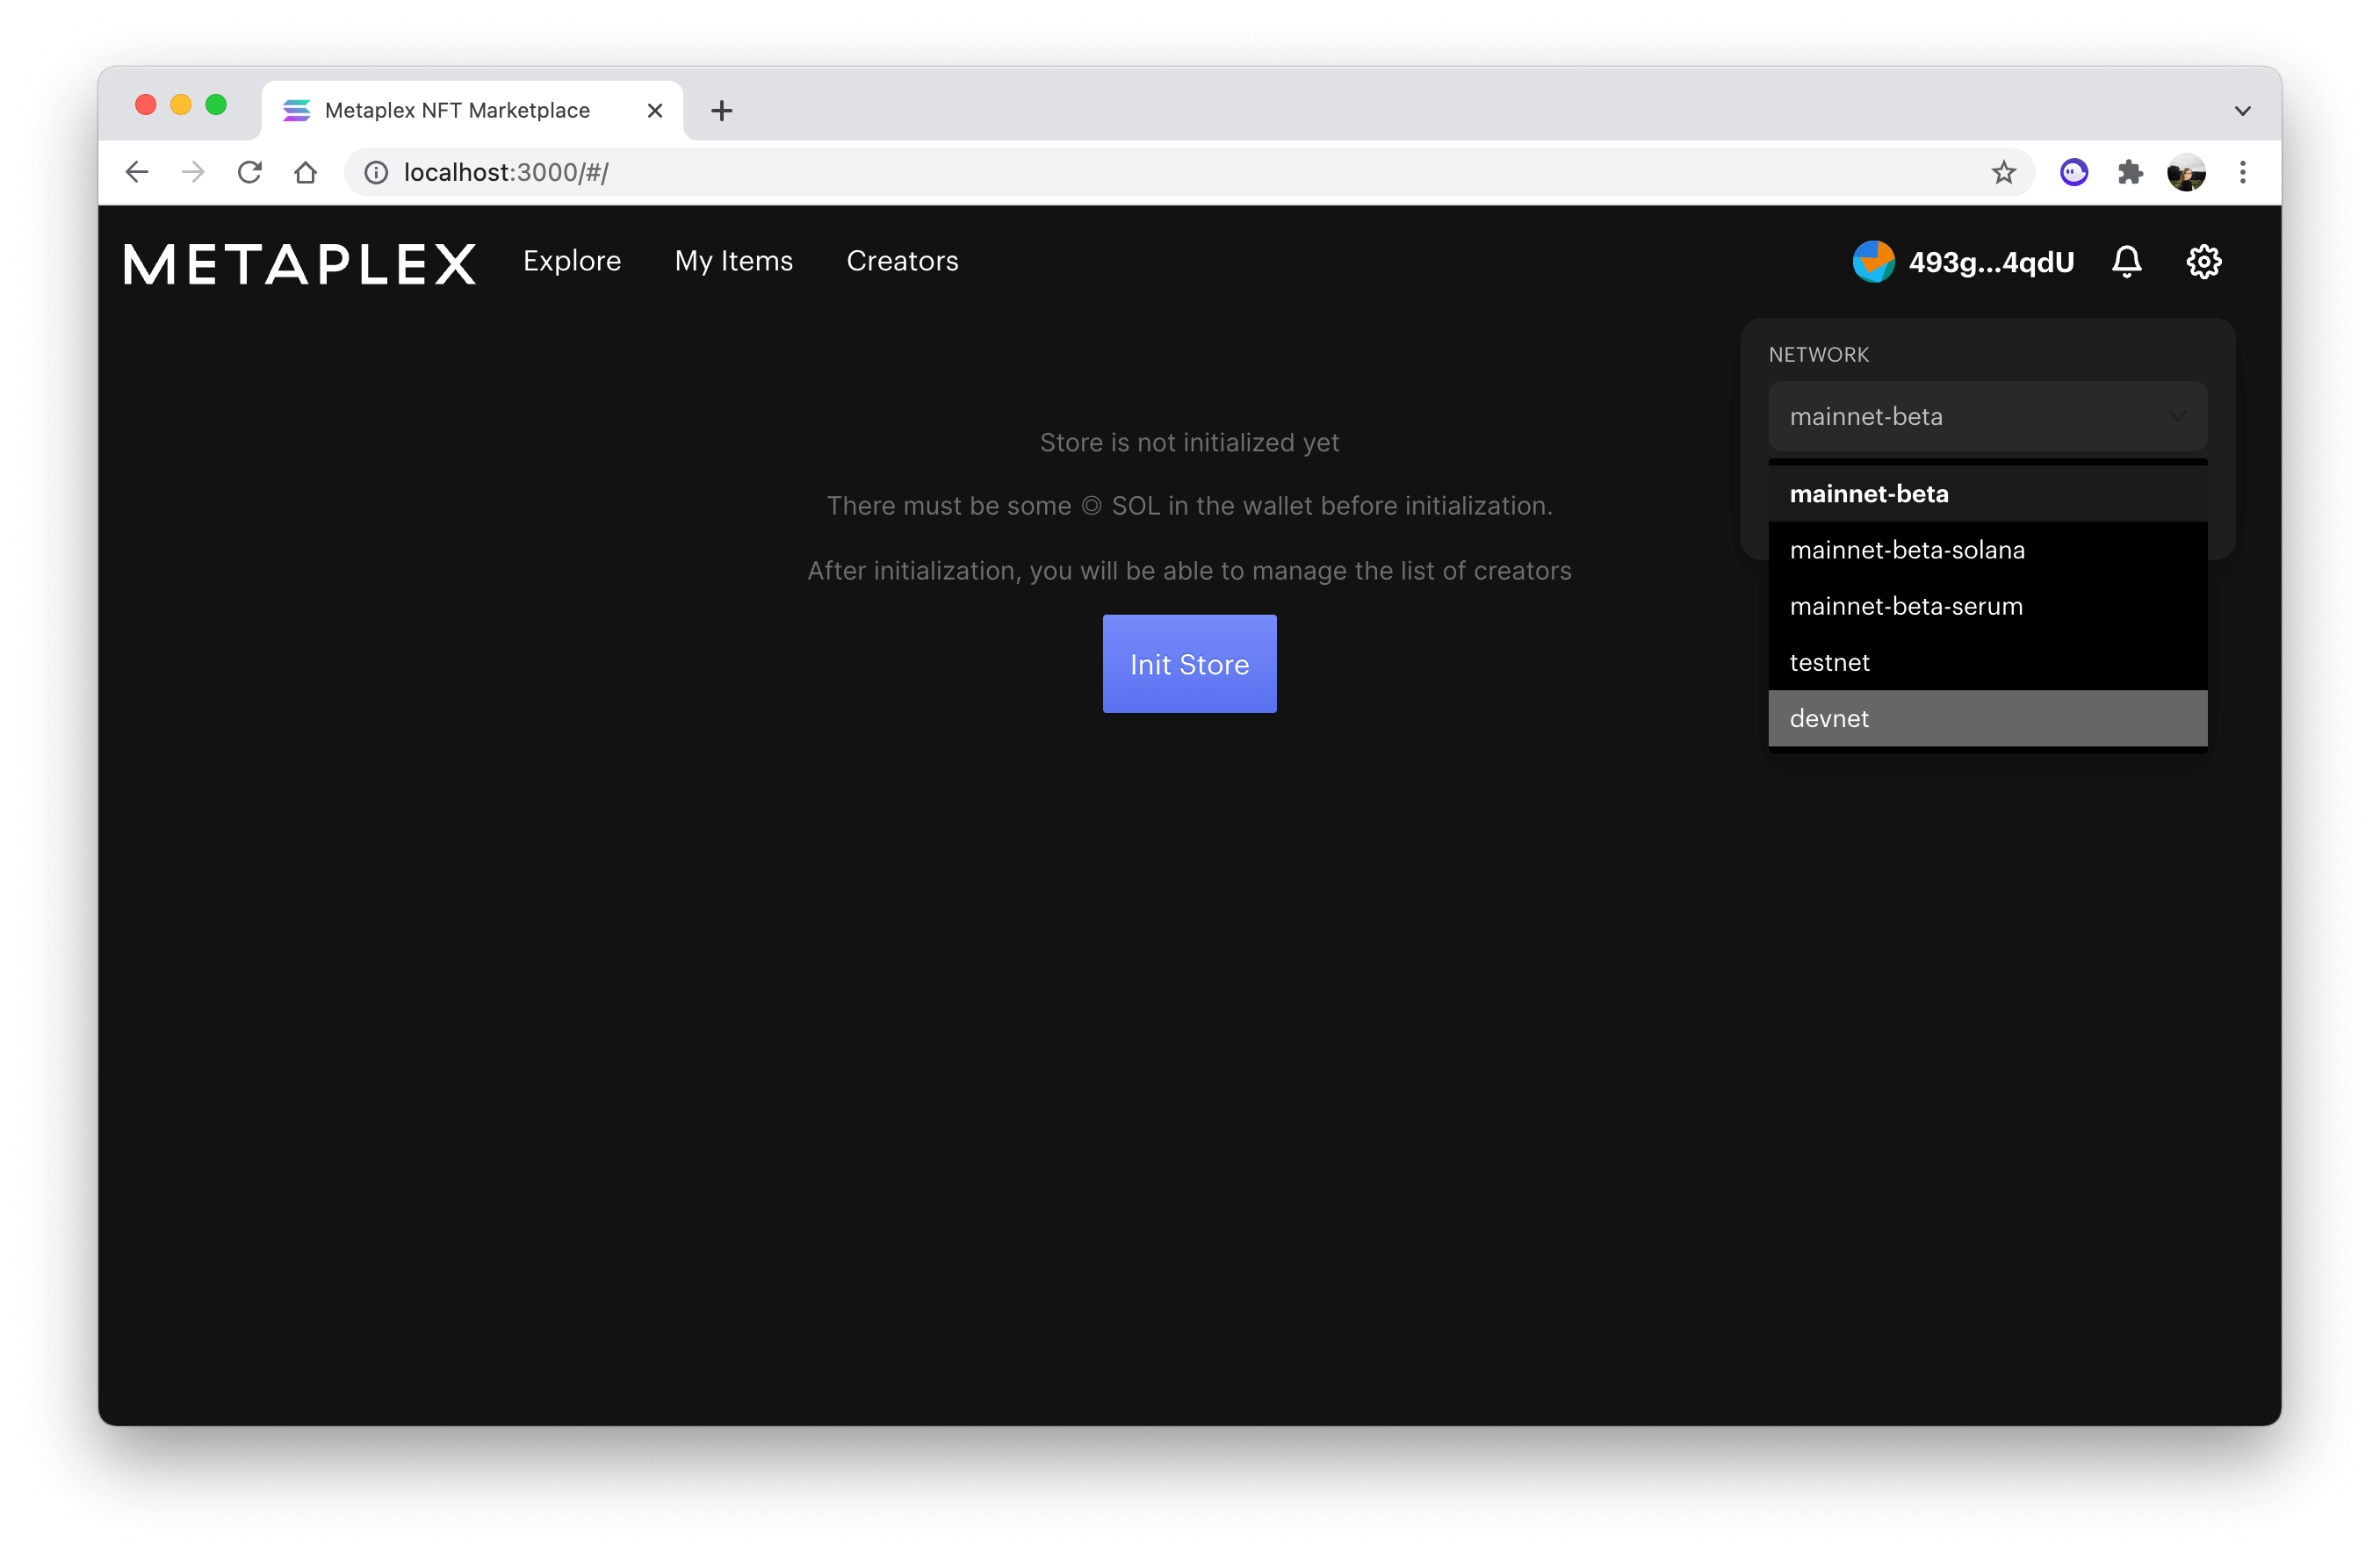2380x1556 pixels.
Task: Select mainnet-beta-serum network option
Action: click(1987, 605)
